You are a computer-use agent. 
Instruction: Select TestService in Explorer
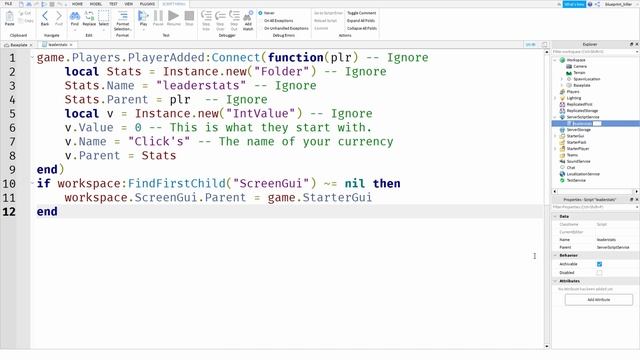click(576, 180)
